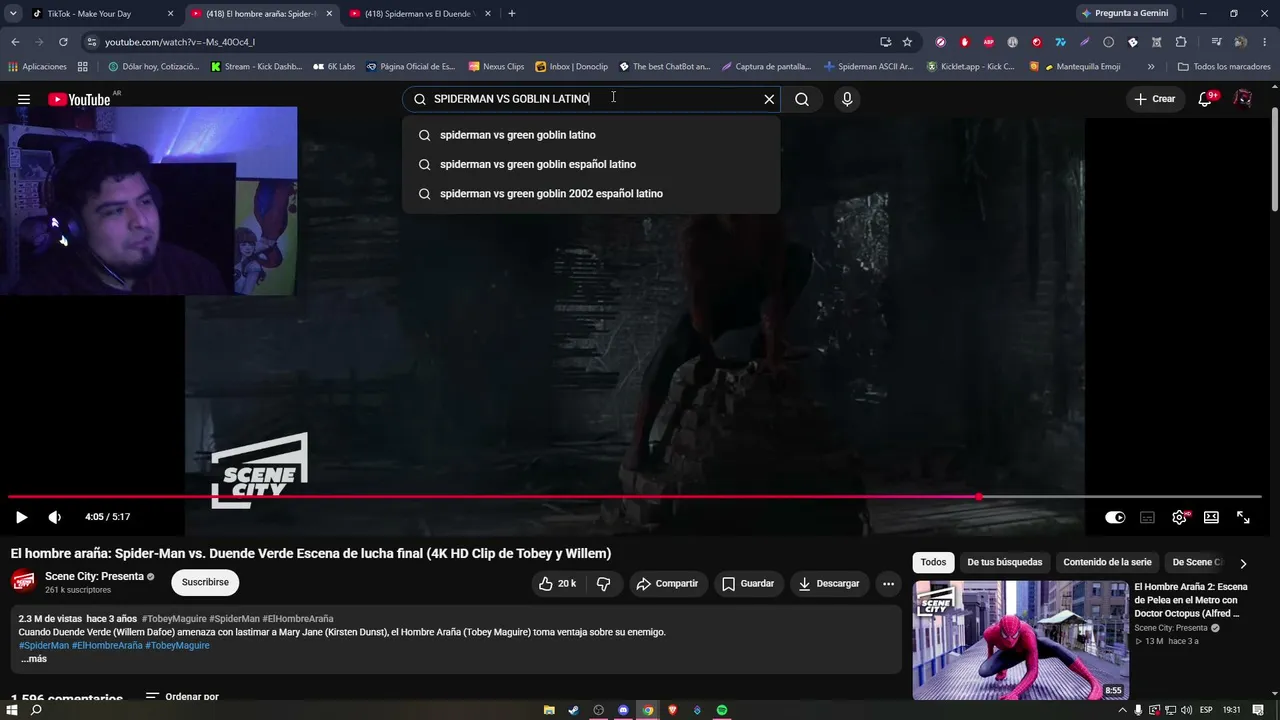Choose suggestion ending in goblin español latino
The image size is (1280, 720).
click(x=591, y=164)
